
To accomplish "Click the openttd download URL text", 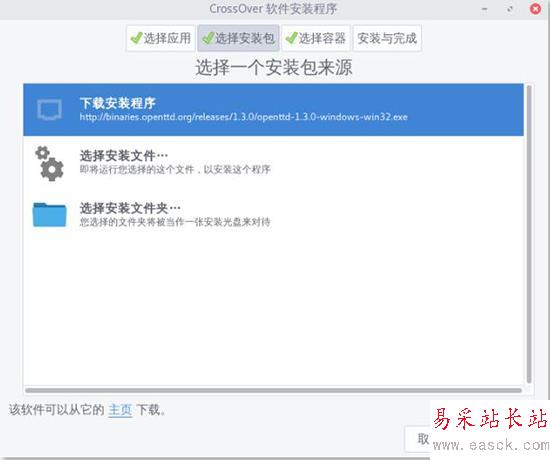I will [243, 117].
